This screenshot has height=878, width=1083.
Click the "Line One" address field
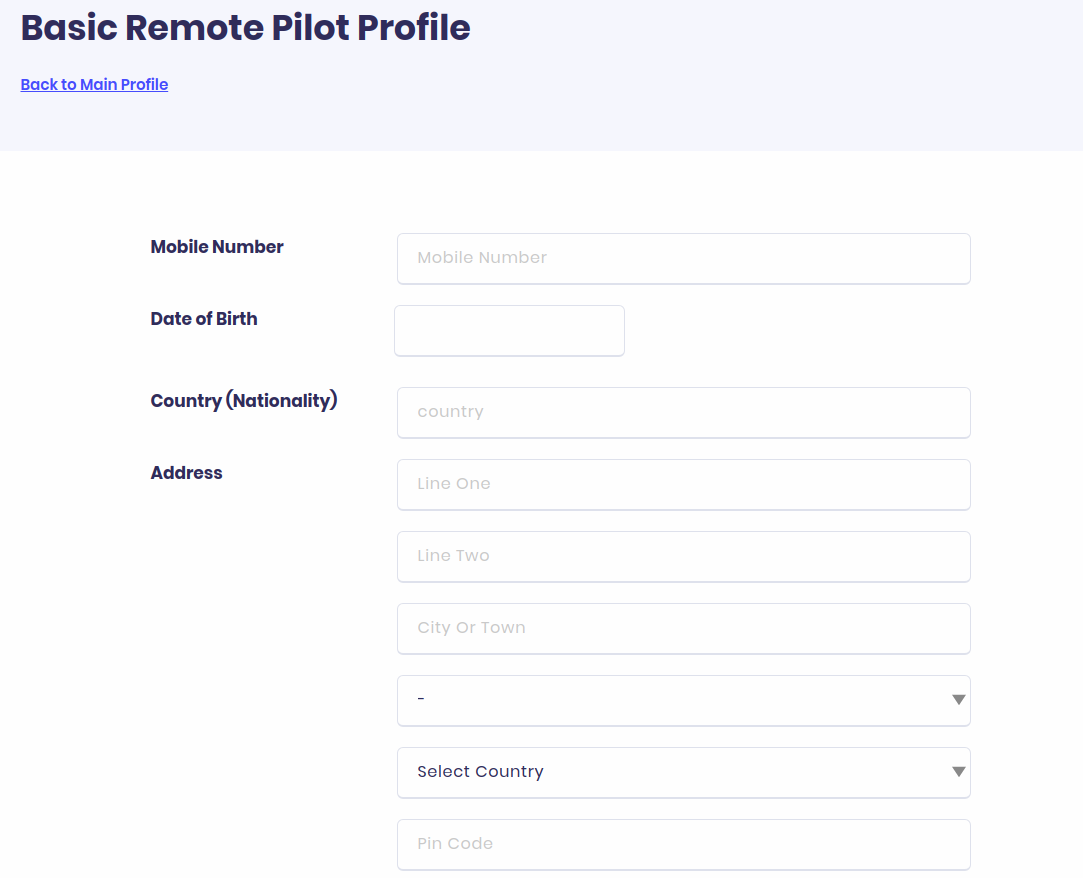click(684, 484)
